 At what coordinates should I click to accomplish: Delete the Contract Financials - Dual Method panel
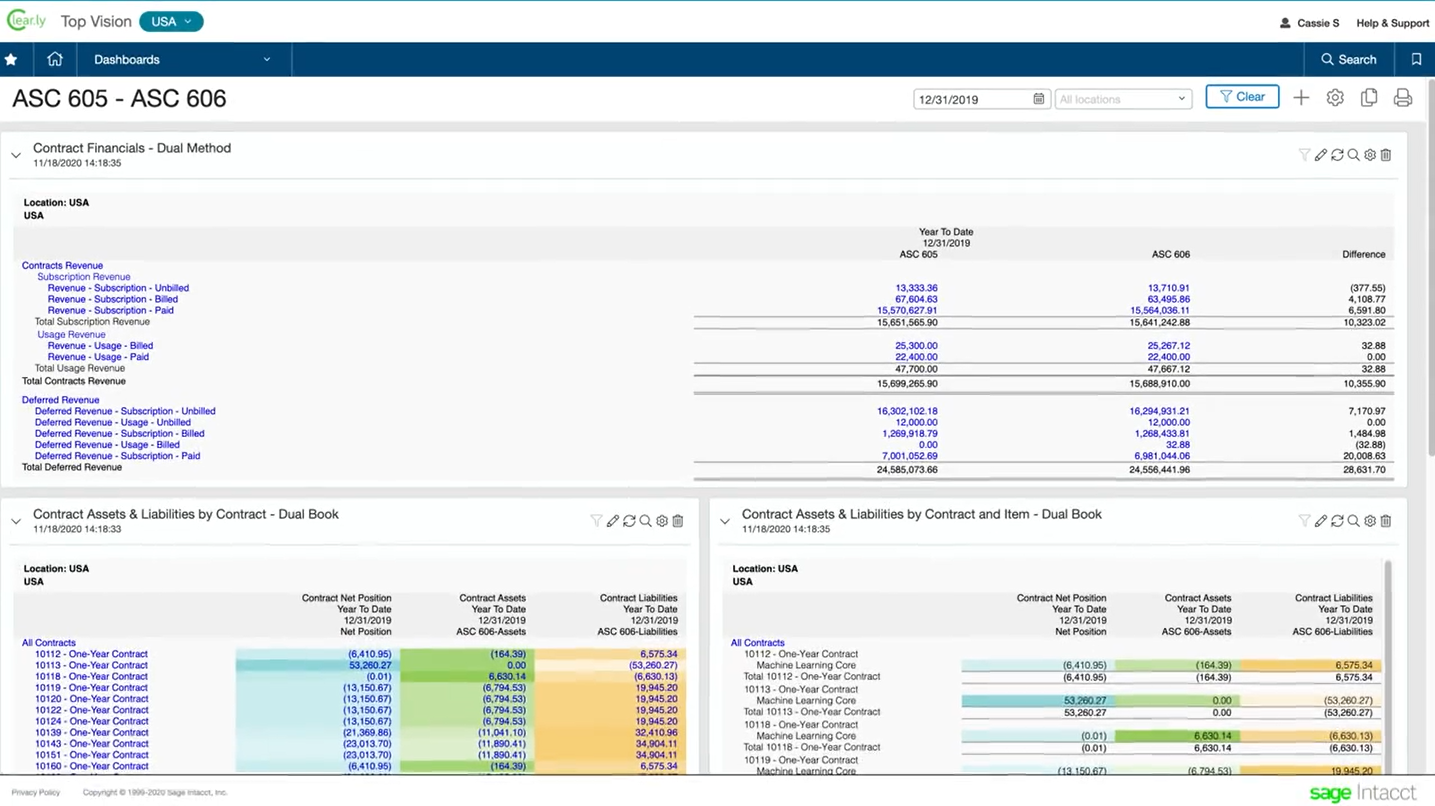[x=1386, y=155]
